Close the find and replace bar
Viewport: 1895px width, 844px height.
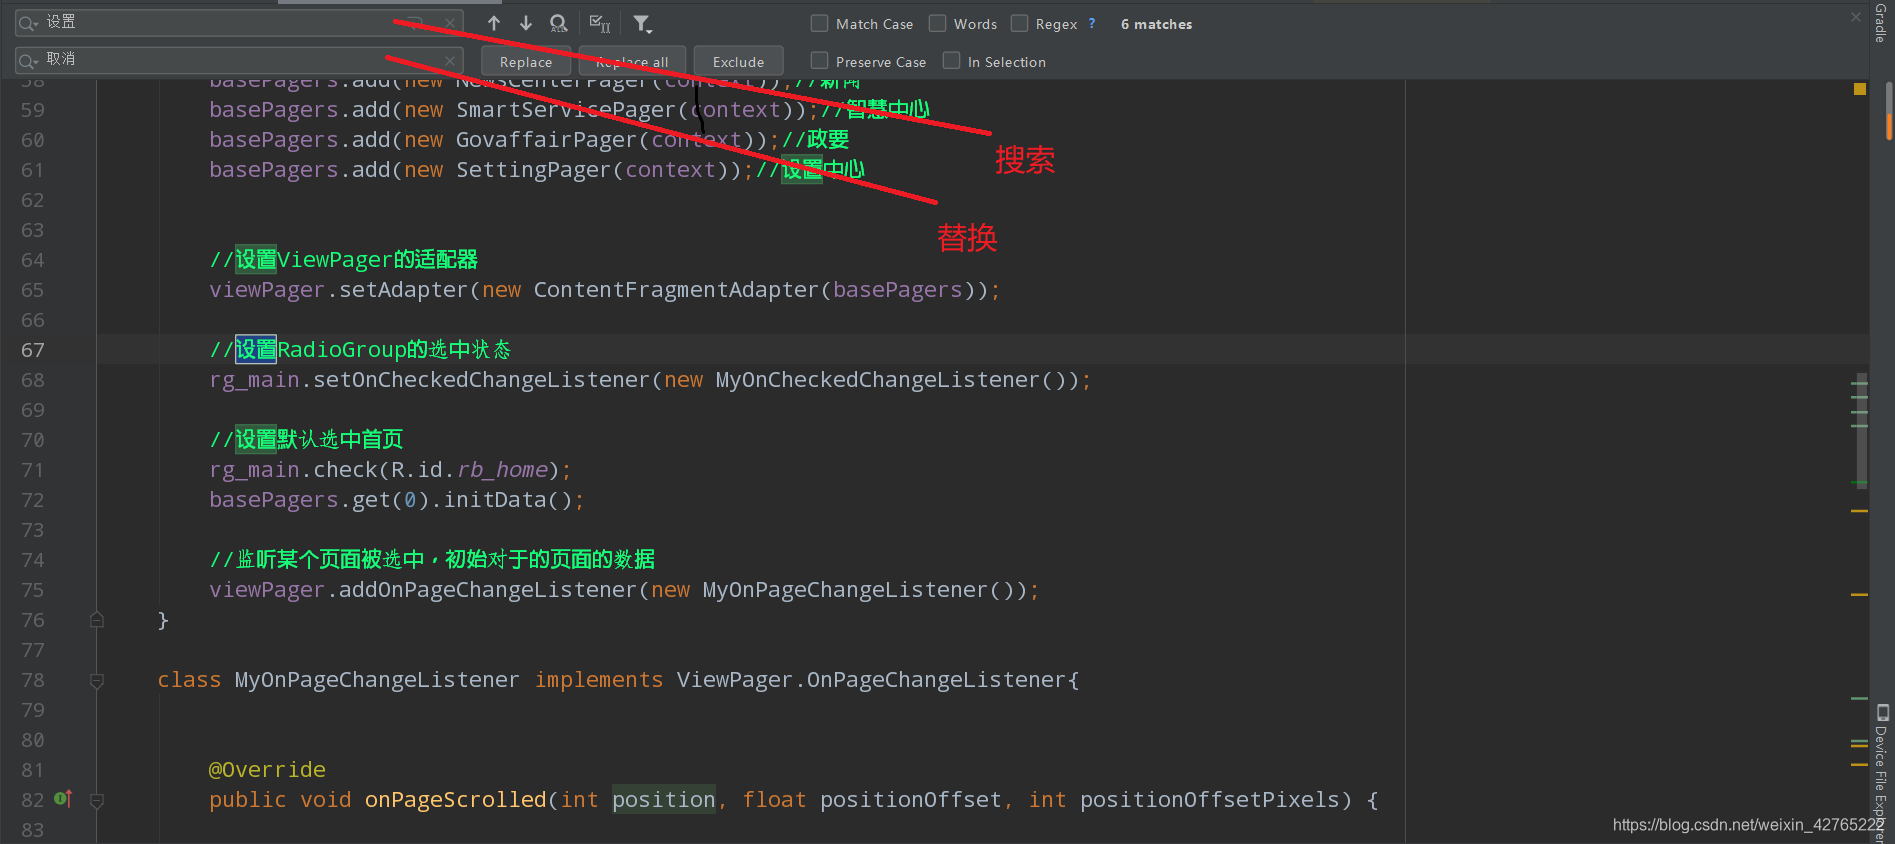pyautogui.click(x=1856, y=17)
